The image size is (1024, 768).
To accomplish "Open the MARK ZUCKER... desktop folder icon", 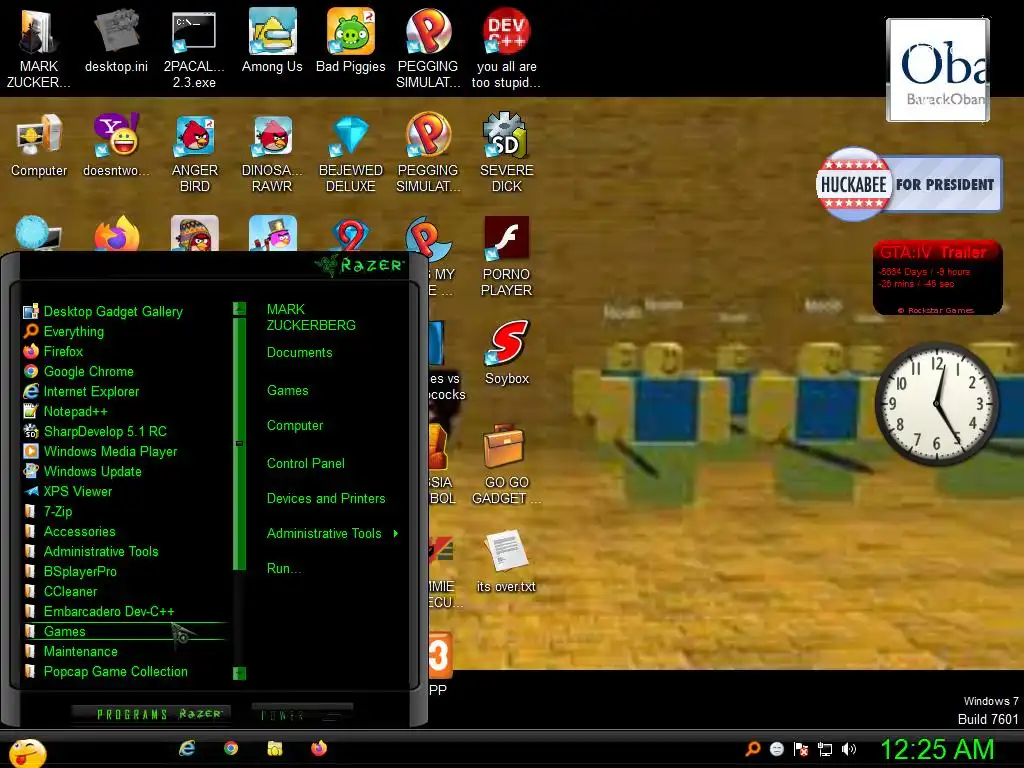I will coord(38,47).
